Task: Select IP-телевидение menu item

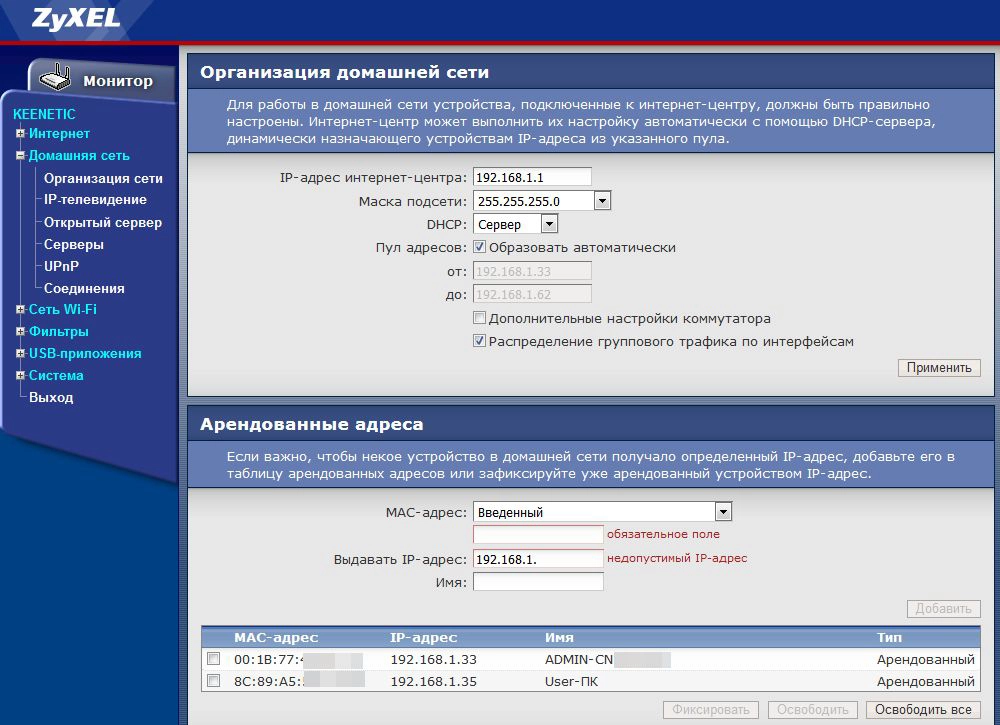Action: (x=95, y=200)
